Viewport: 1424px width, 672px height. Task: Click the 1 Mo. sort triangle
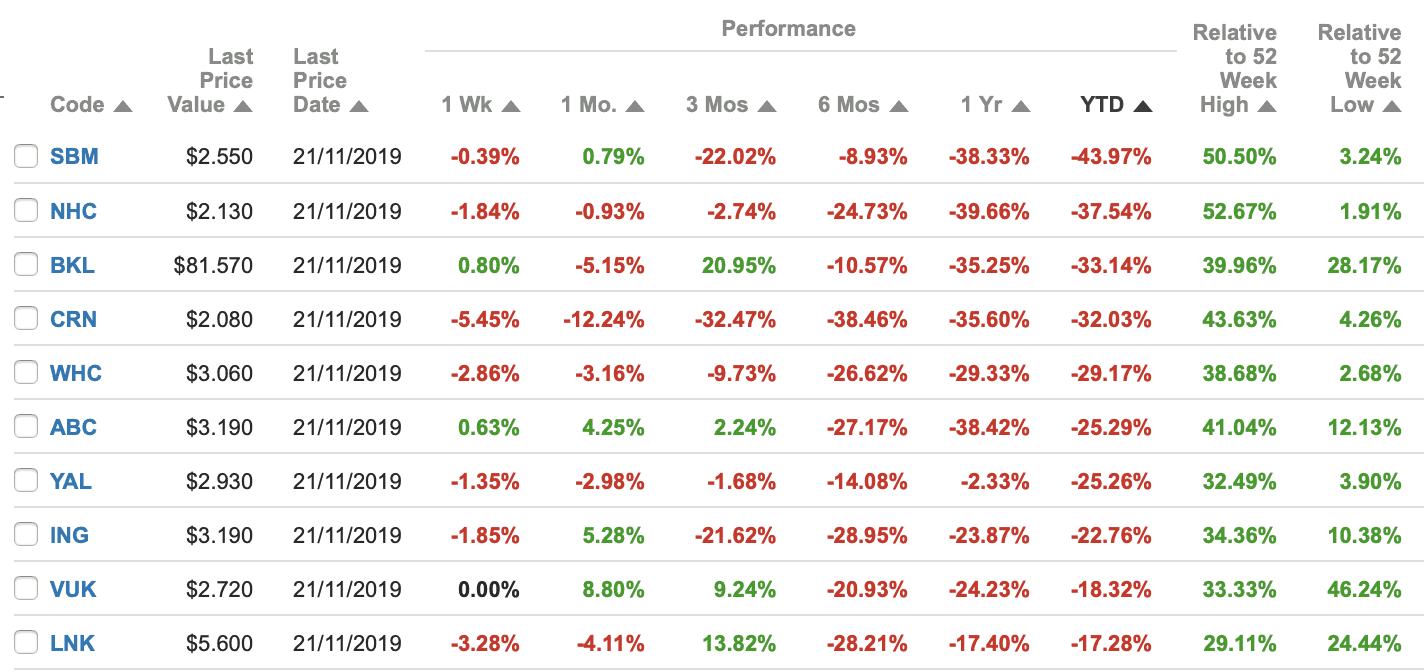tap(635, 106)
